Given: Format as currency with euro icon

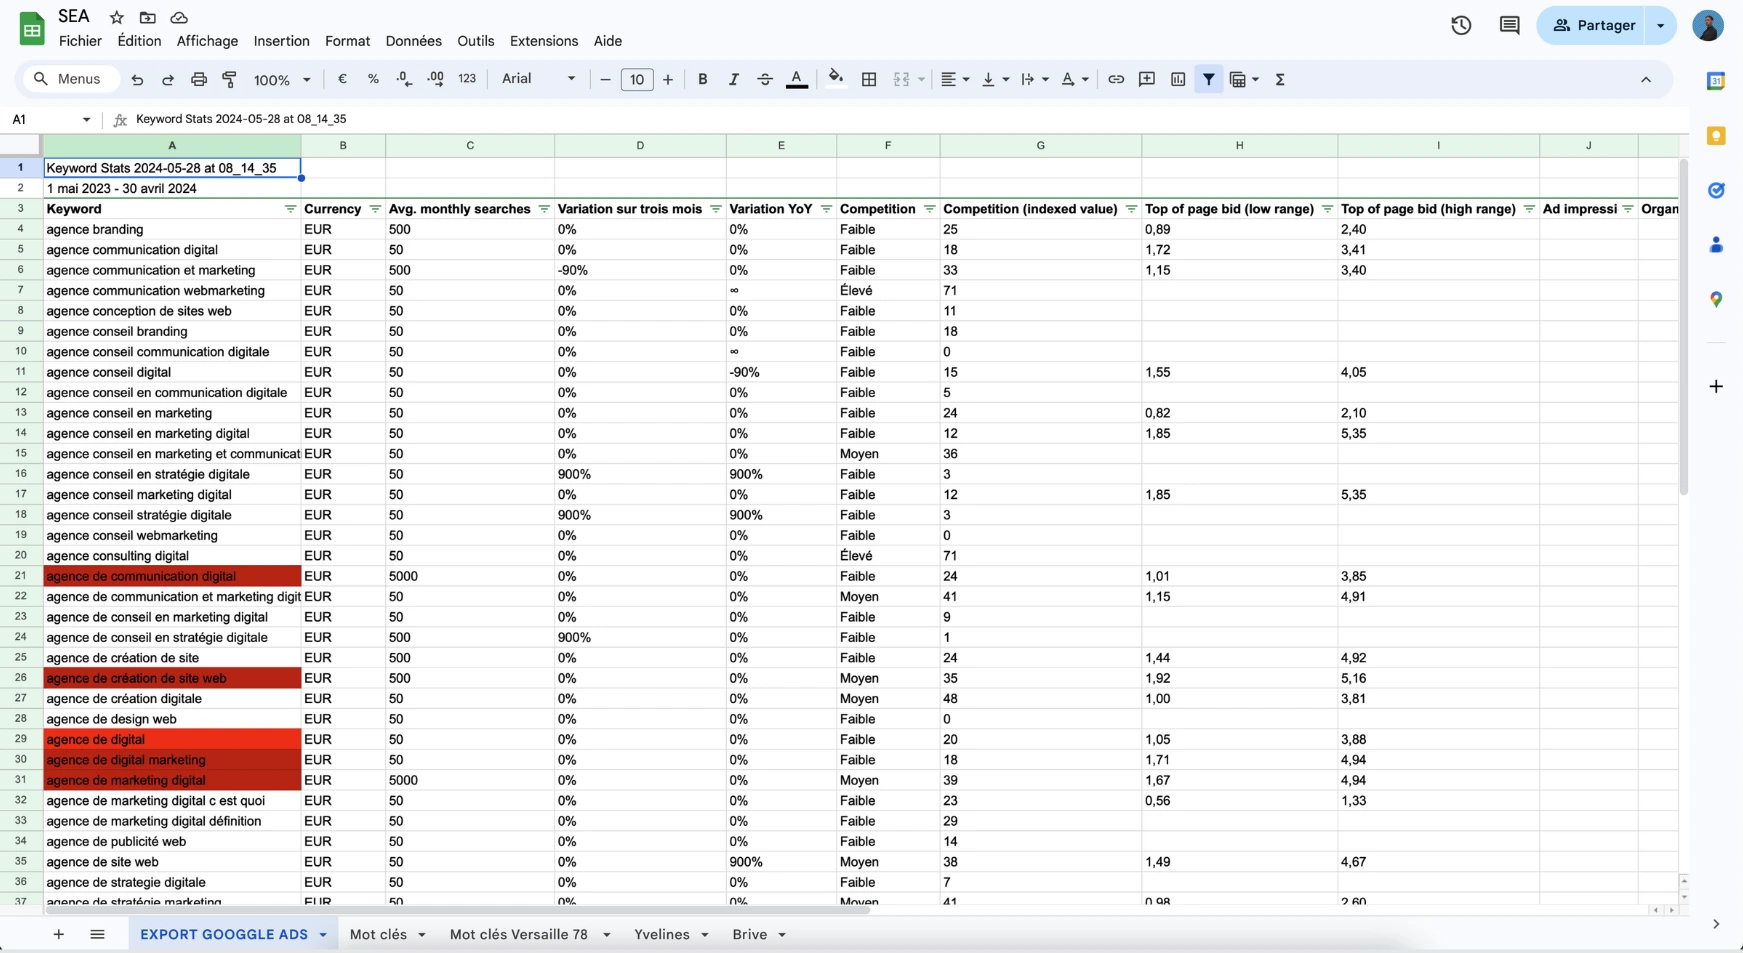Looking at the screenshot, I should [342, 79].
